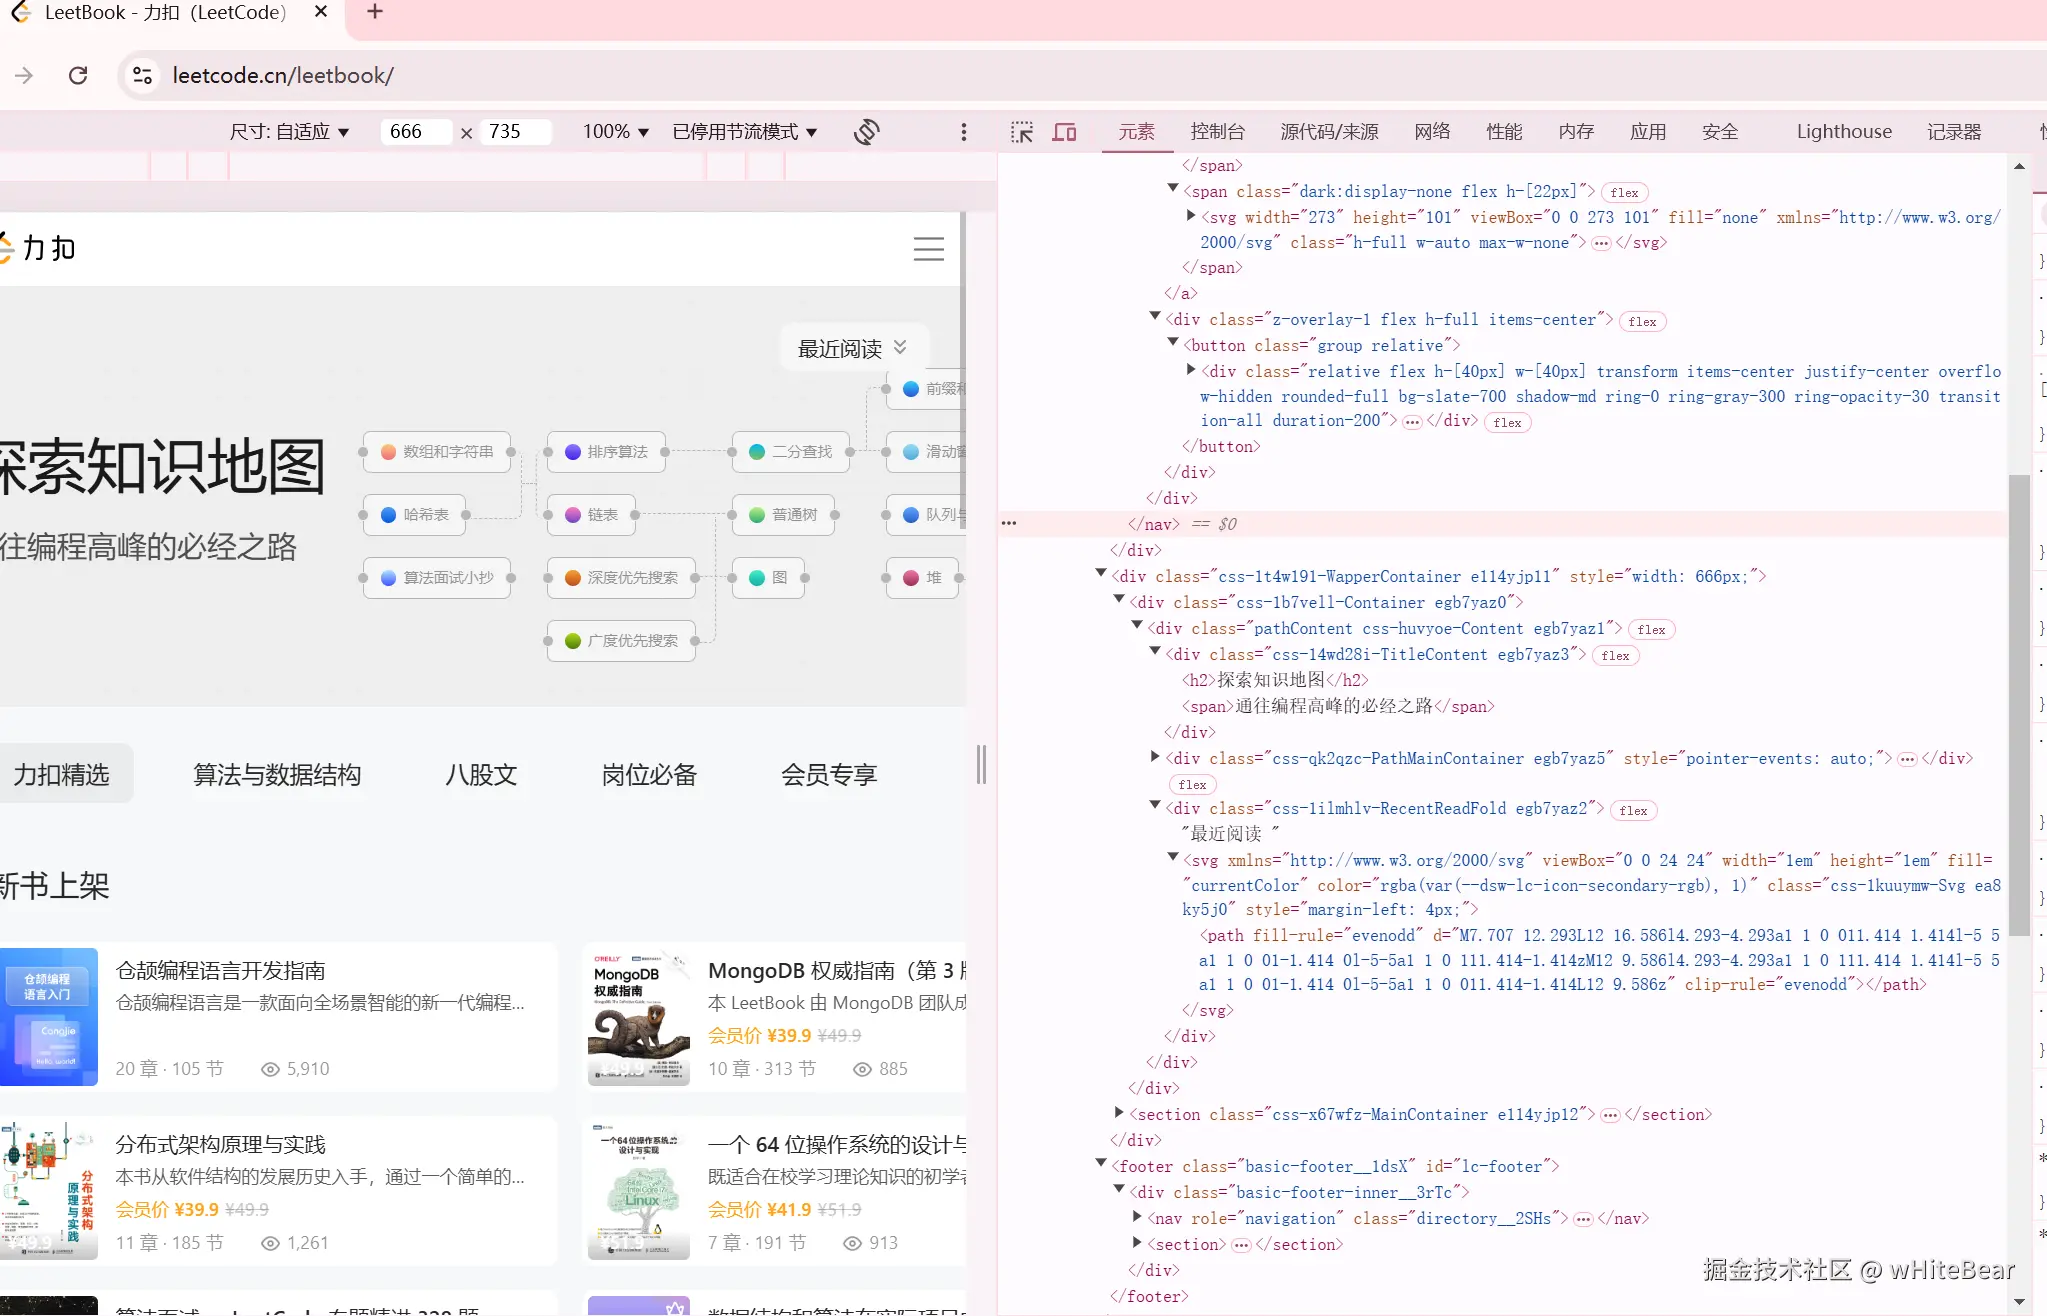The image size is (2047, 1316).
Task: Select the 算法与数据结构 category link
Action: coord(278,774)
